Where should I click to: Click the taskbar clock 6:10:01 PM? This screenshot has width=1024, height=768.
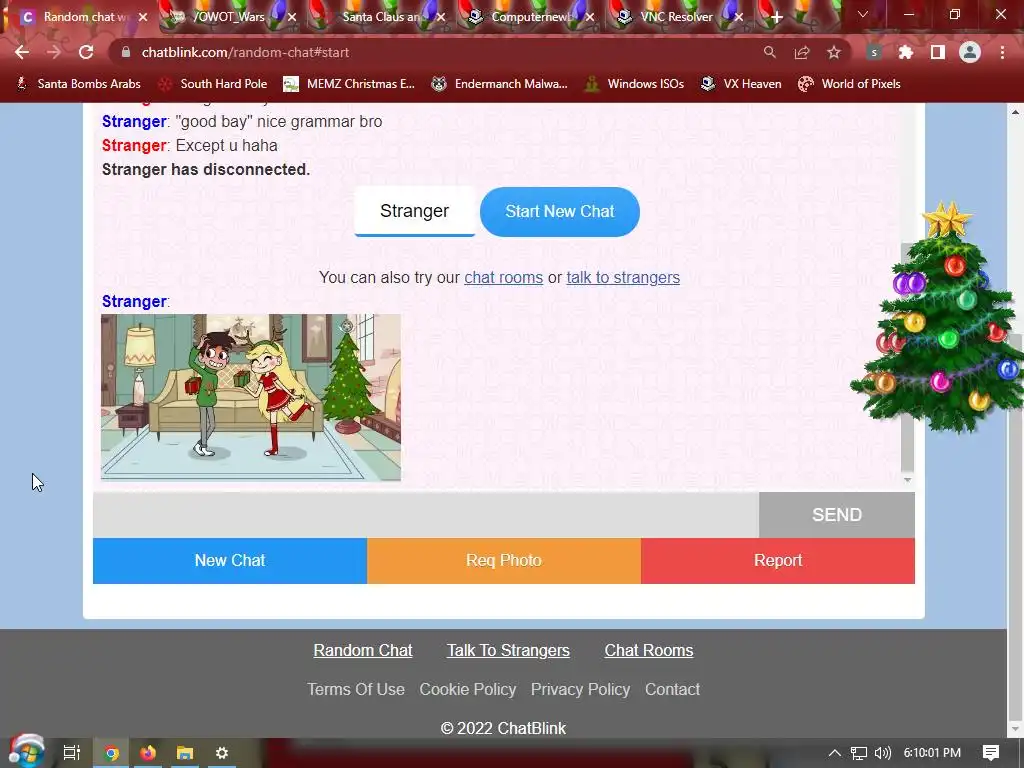point(932,753)
